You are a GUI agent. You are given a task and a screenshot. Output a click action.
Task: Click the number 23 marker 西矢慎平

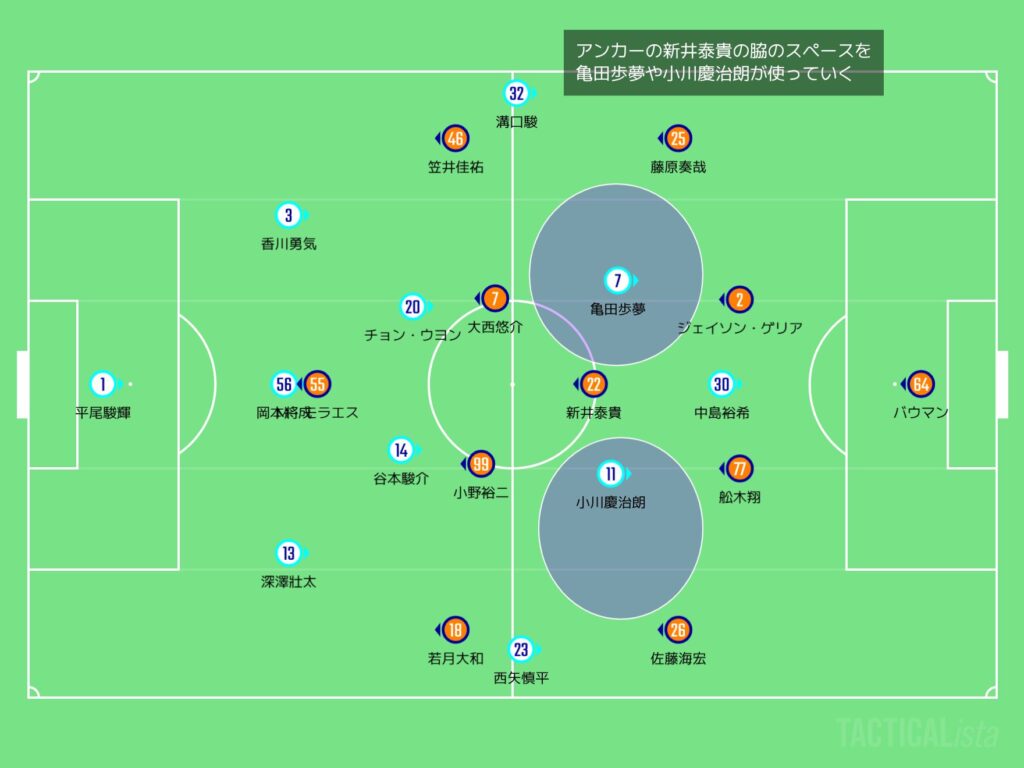[520, 650]
